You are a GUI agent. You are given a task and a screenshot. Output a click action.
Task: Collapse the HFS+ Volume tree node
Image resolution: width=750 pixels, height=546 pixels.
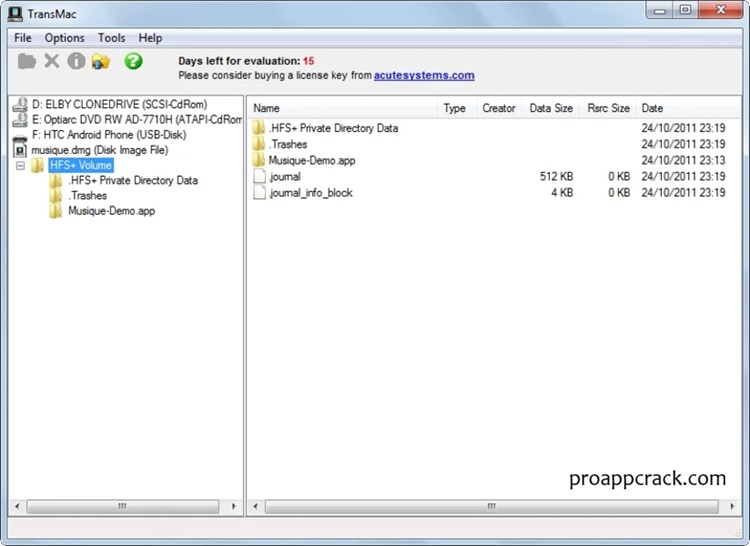20,165
